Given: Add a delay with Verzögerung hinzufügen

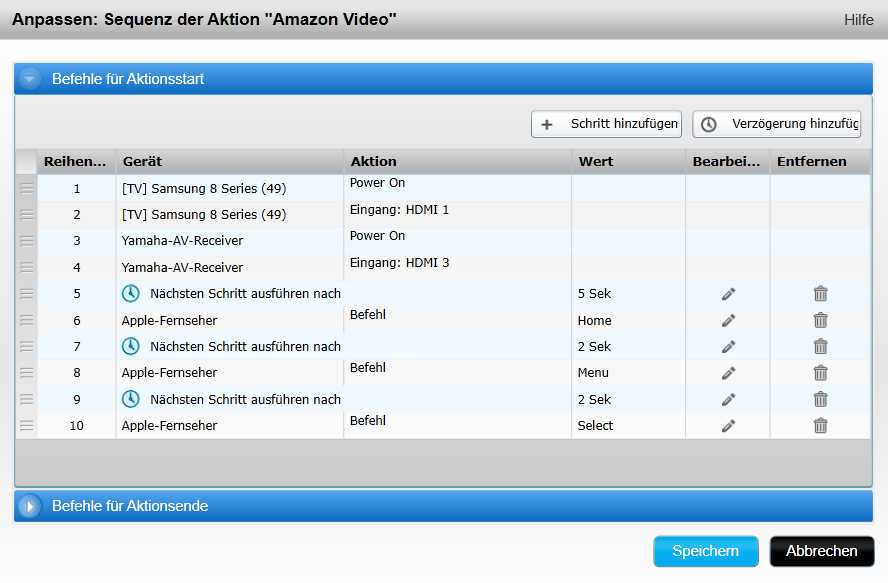Looking at the screenshot, I should click(776, 124).
